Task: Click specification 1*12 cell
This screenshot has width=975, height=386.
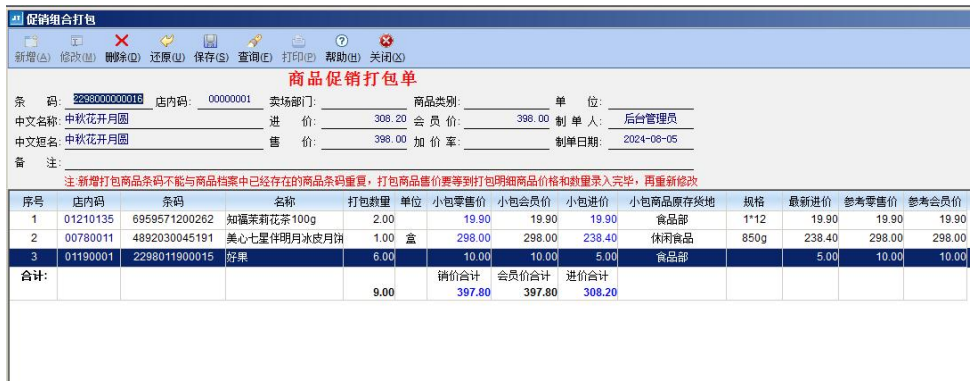Action: [754, 219]
